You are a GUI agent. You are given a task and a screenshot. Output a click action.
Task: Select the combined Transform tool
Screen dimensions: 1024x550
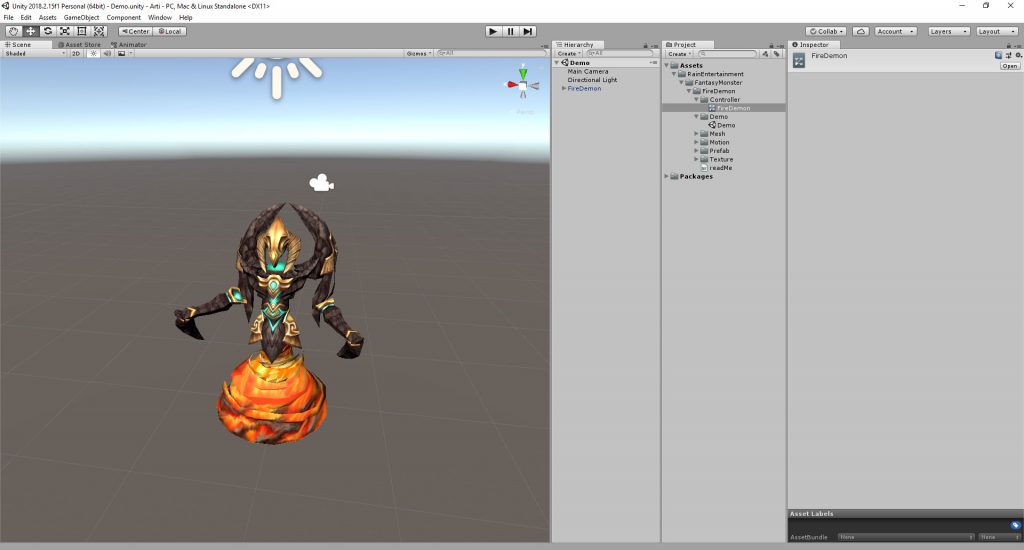(99, 31)
